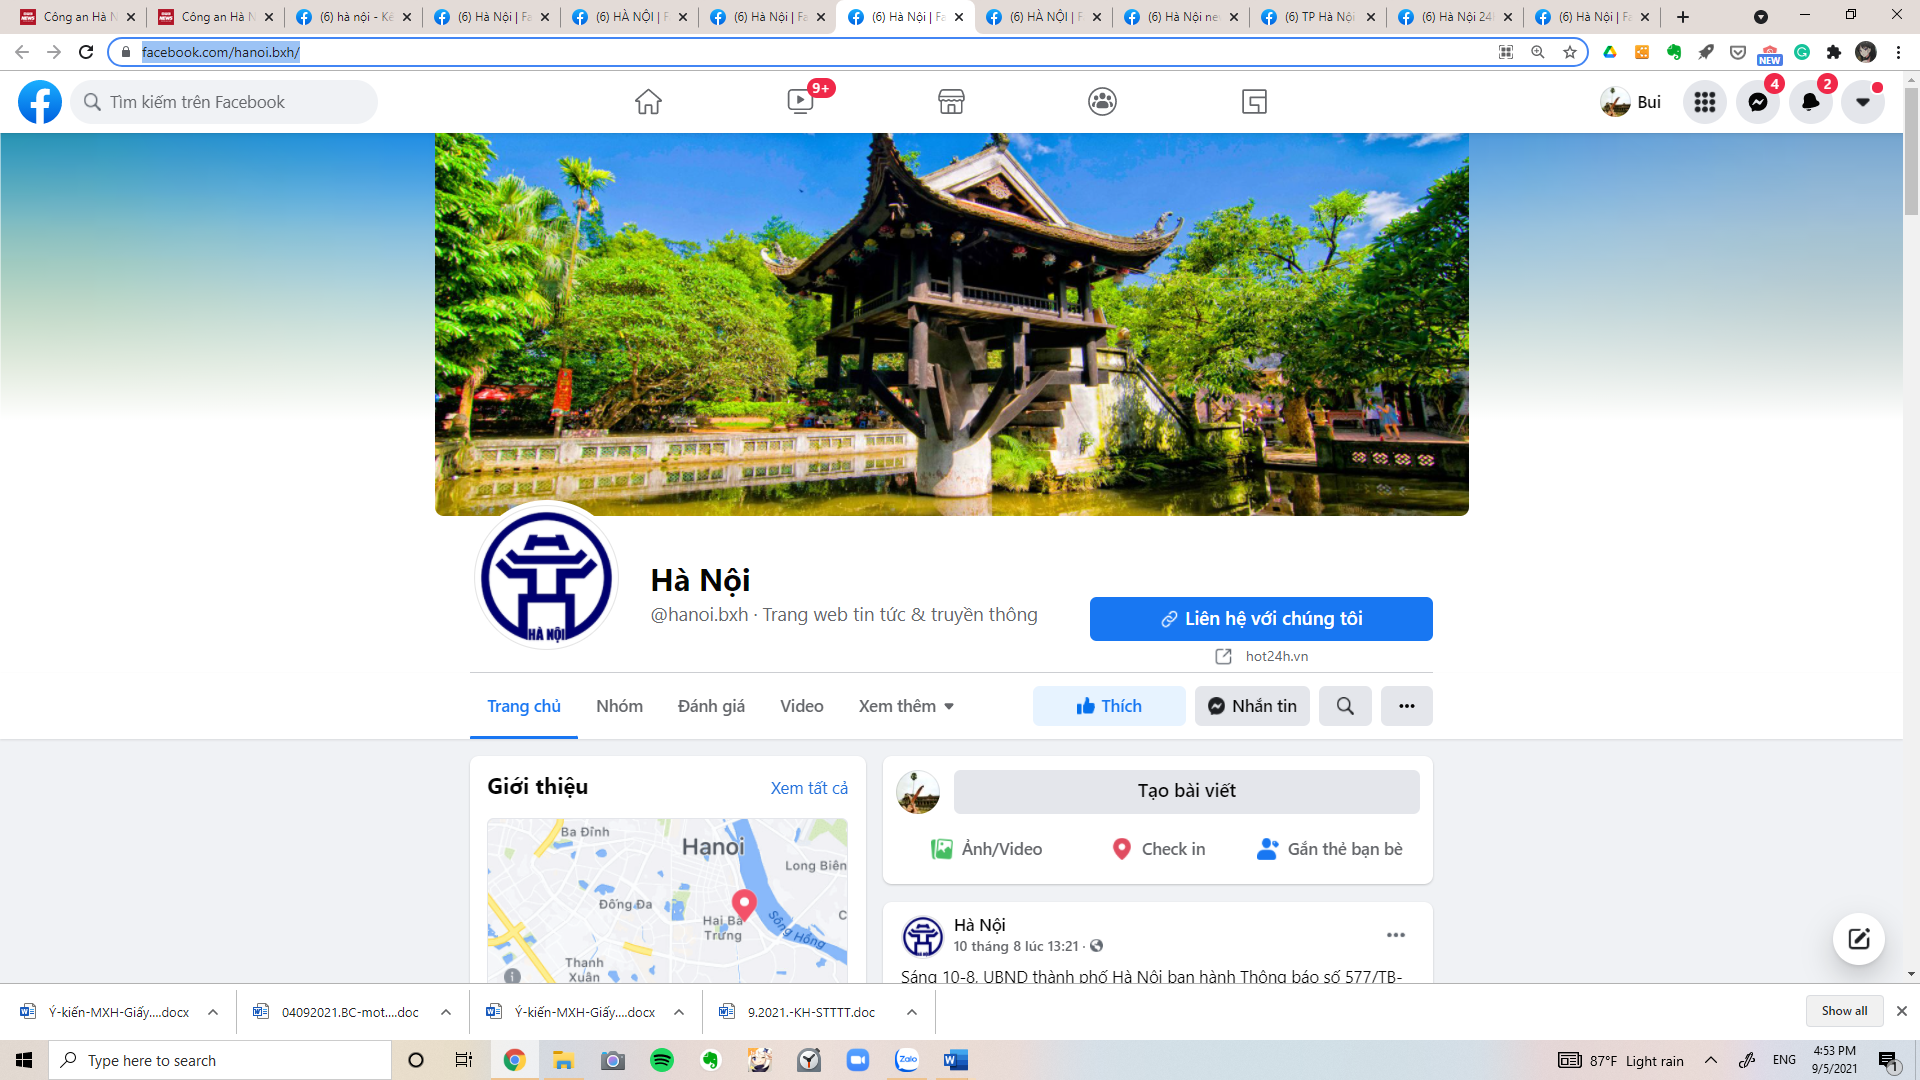1920x1080 pixels.
Task: Open the Facebook apps grid menu
Action: pos(1705,102)
